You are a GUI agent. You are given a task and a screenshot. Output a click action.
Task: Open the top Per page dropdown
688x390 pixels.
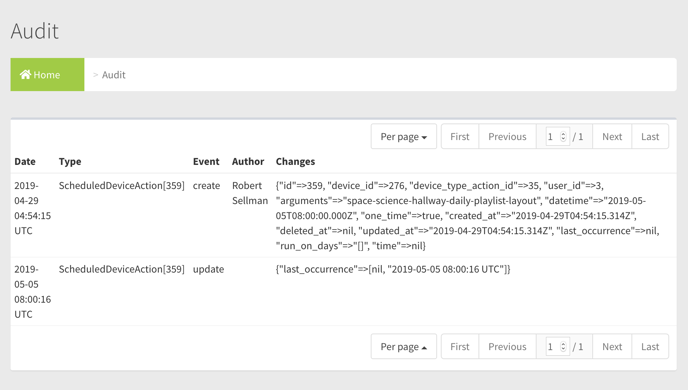pyautogui.click(x=404, y=136)
